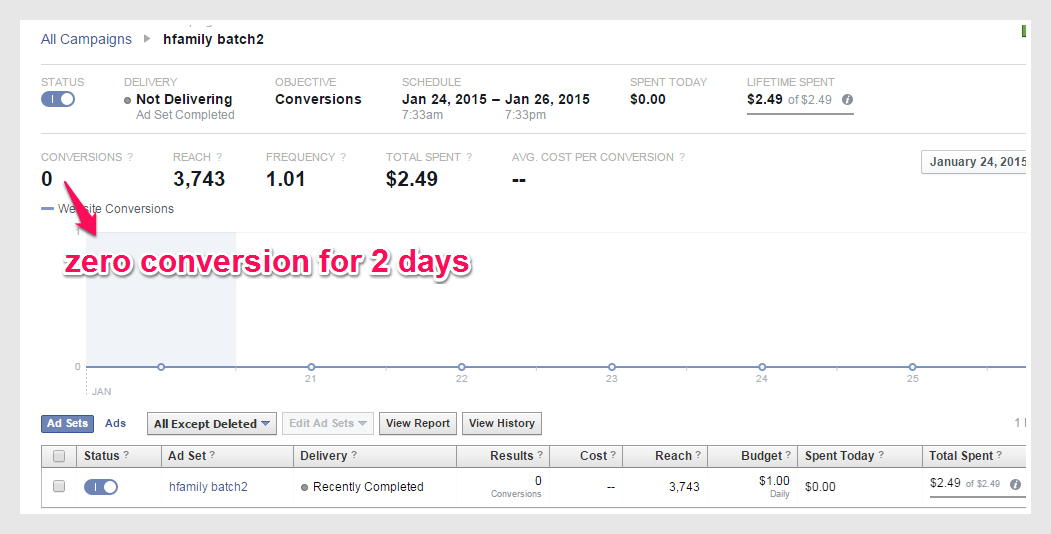Open the All Except Deleted dropdown
1051x534 pixels.
pyautogui.click(x=211, y=424)
